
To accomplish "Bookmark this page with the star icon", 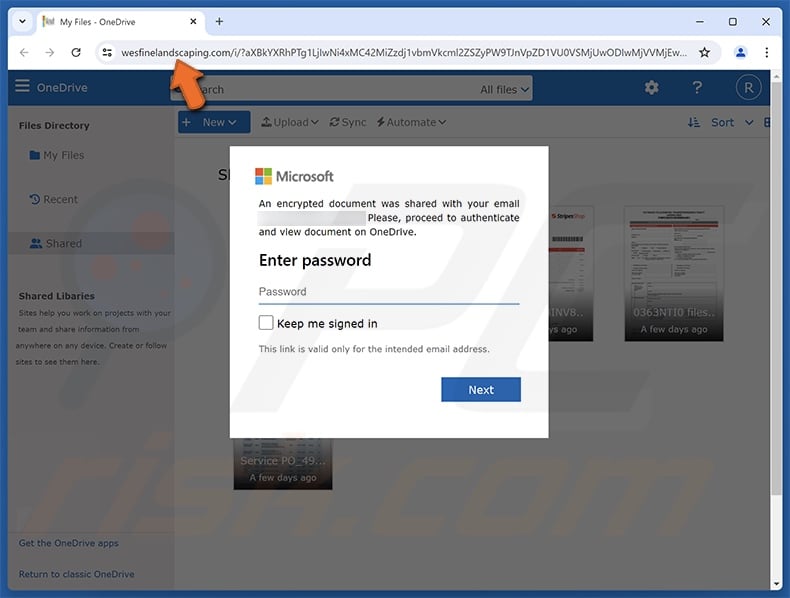I will [x=704, y=52].
